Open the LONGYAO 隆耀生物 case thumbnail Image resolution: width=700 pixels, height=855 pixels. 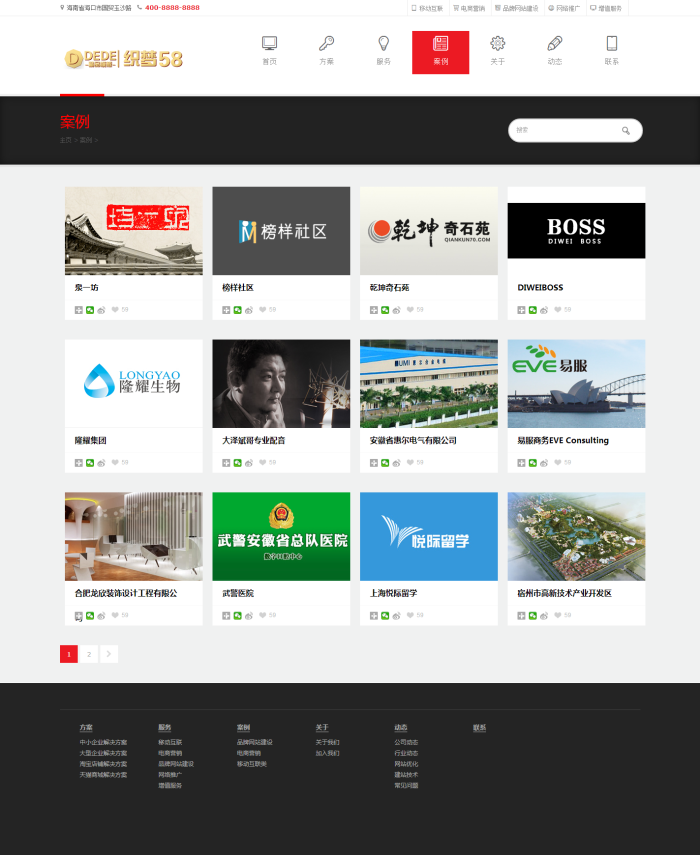134,383
